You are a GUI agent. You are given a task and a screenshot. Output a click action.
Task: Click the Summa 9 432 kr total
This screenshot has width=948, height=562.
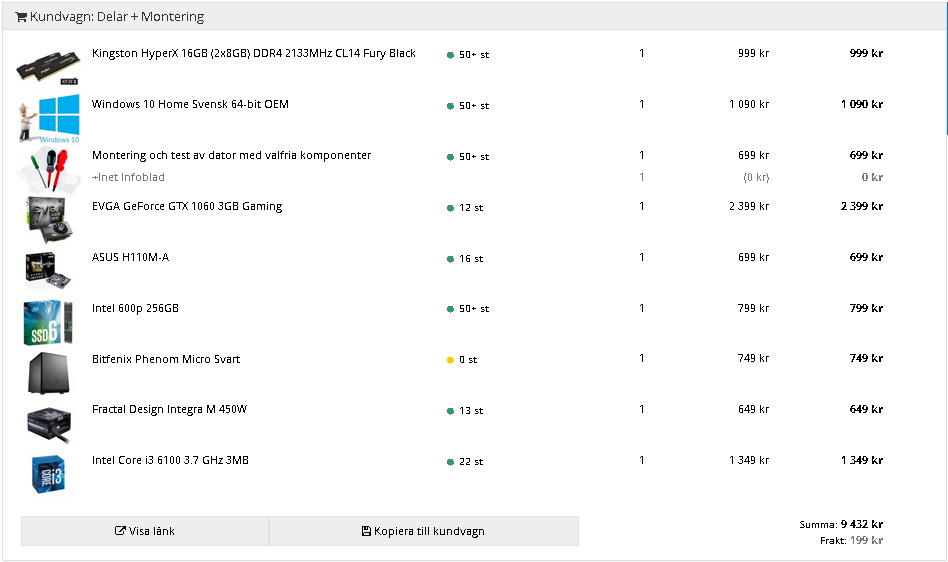pyautogui.click(x=841, y=525)
